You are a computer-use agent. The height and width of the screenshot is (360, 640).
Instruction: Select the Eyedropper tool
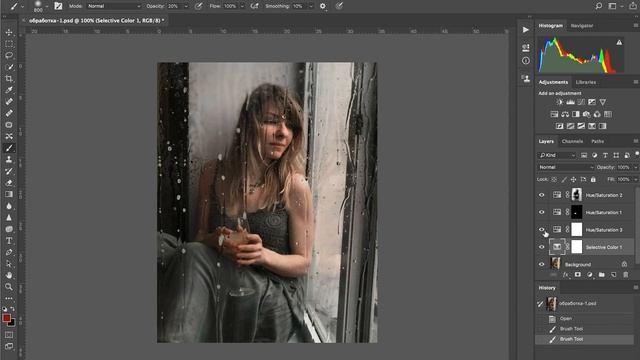coord(9,90)
